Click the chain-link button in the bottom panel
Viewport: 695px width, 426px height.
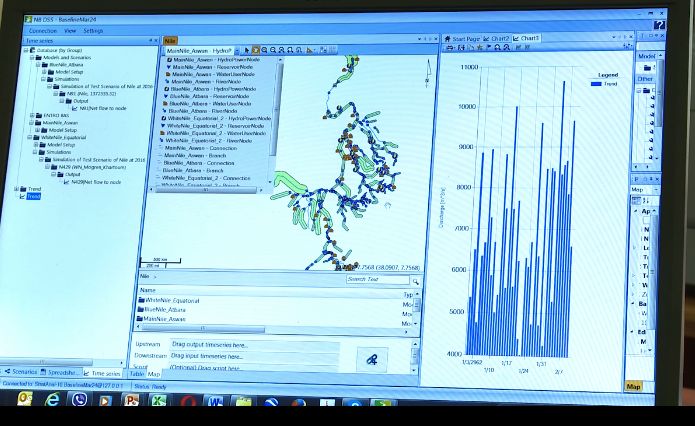375,359
